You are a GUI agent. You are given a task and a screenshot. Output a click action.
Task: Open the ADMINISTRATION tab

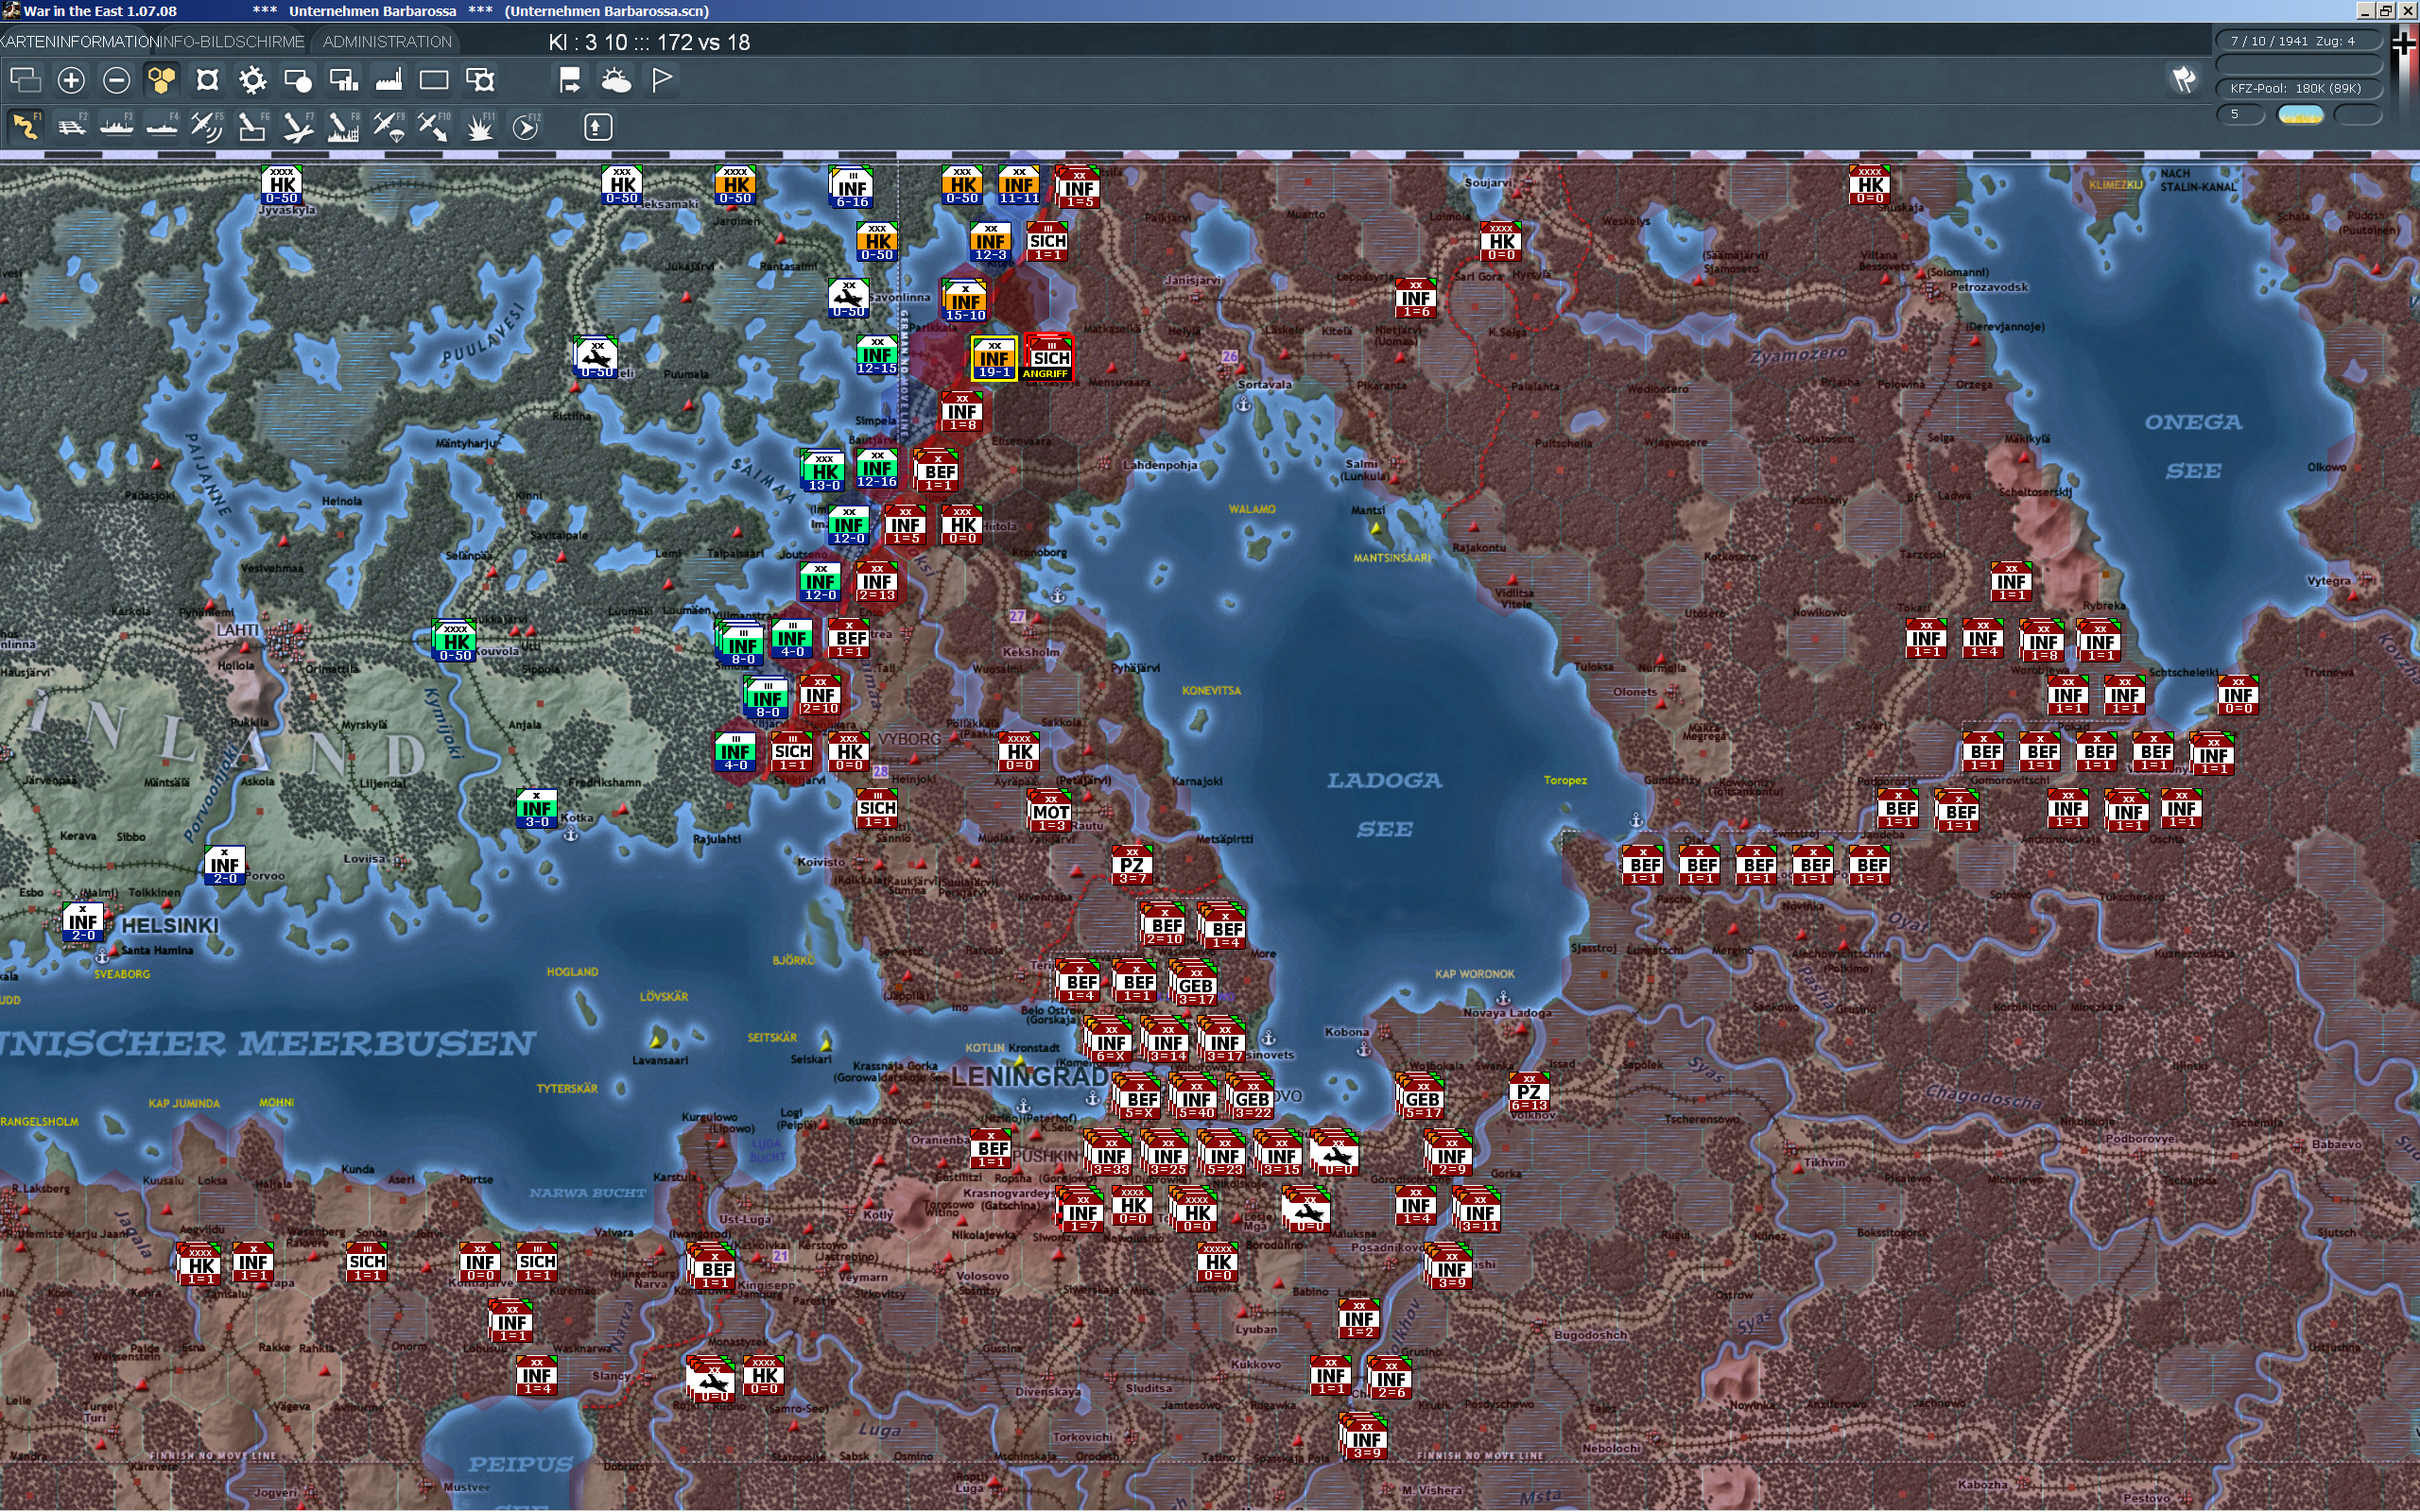tap(387, 42)
